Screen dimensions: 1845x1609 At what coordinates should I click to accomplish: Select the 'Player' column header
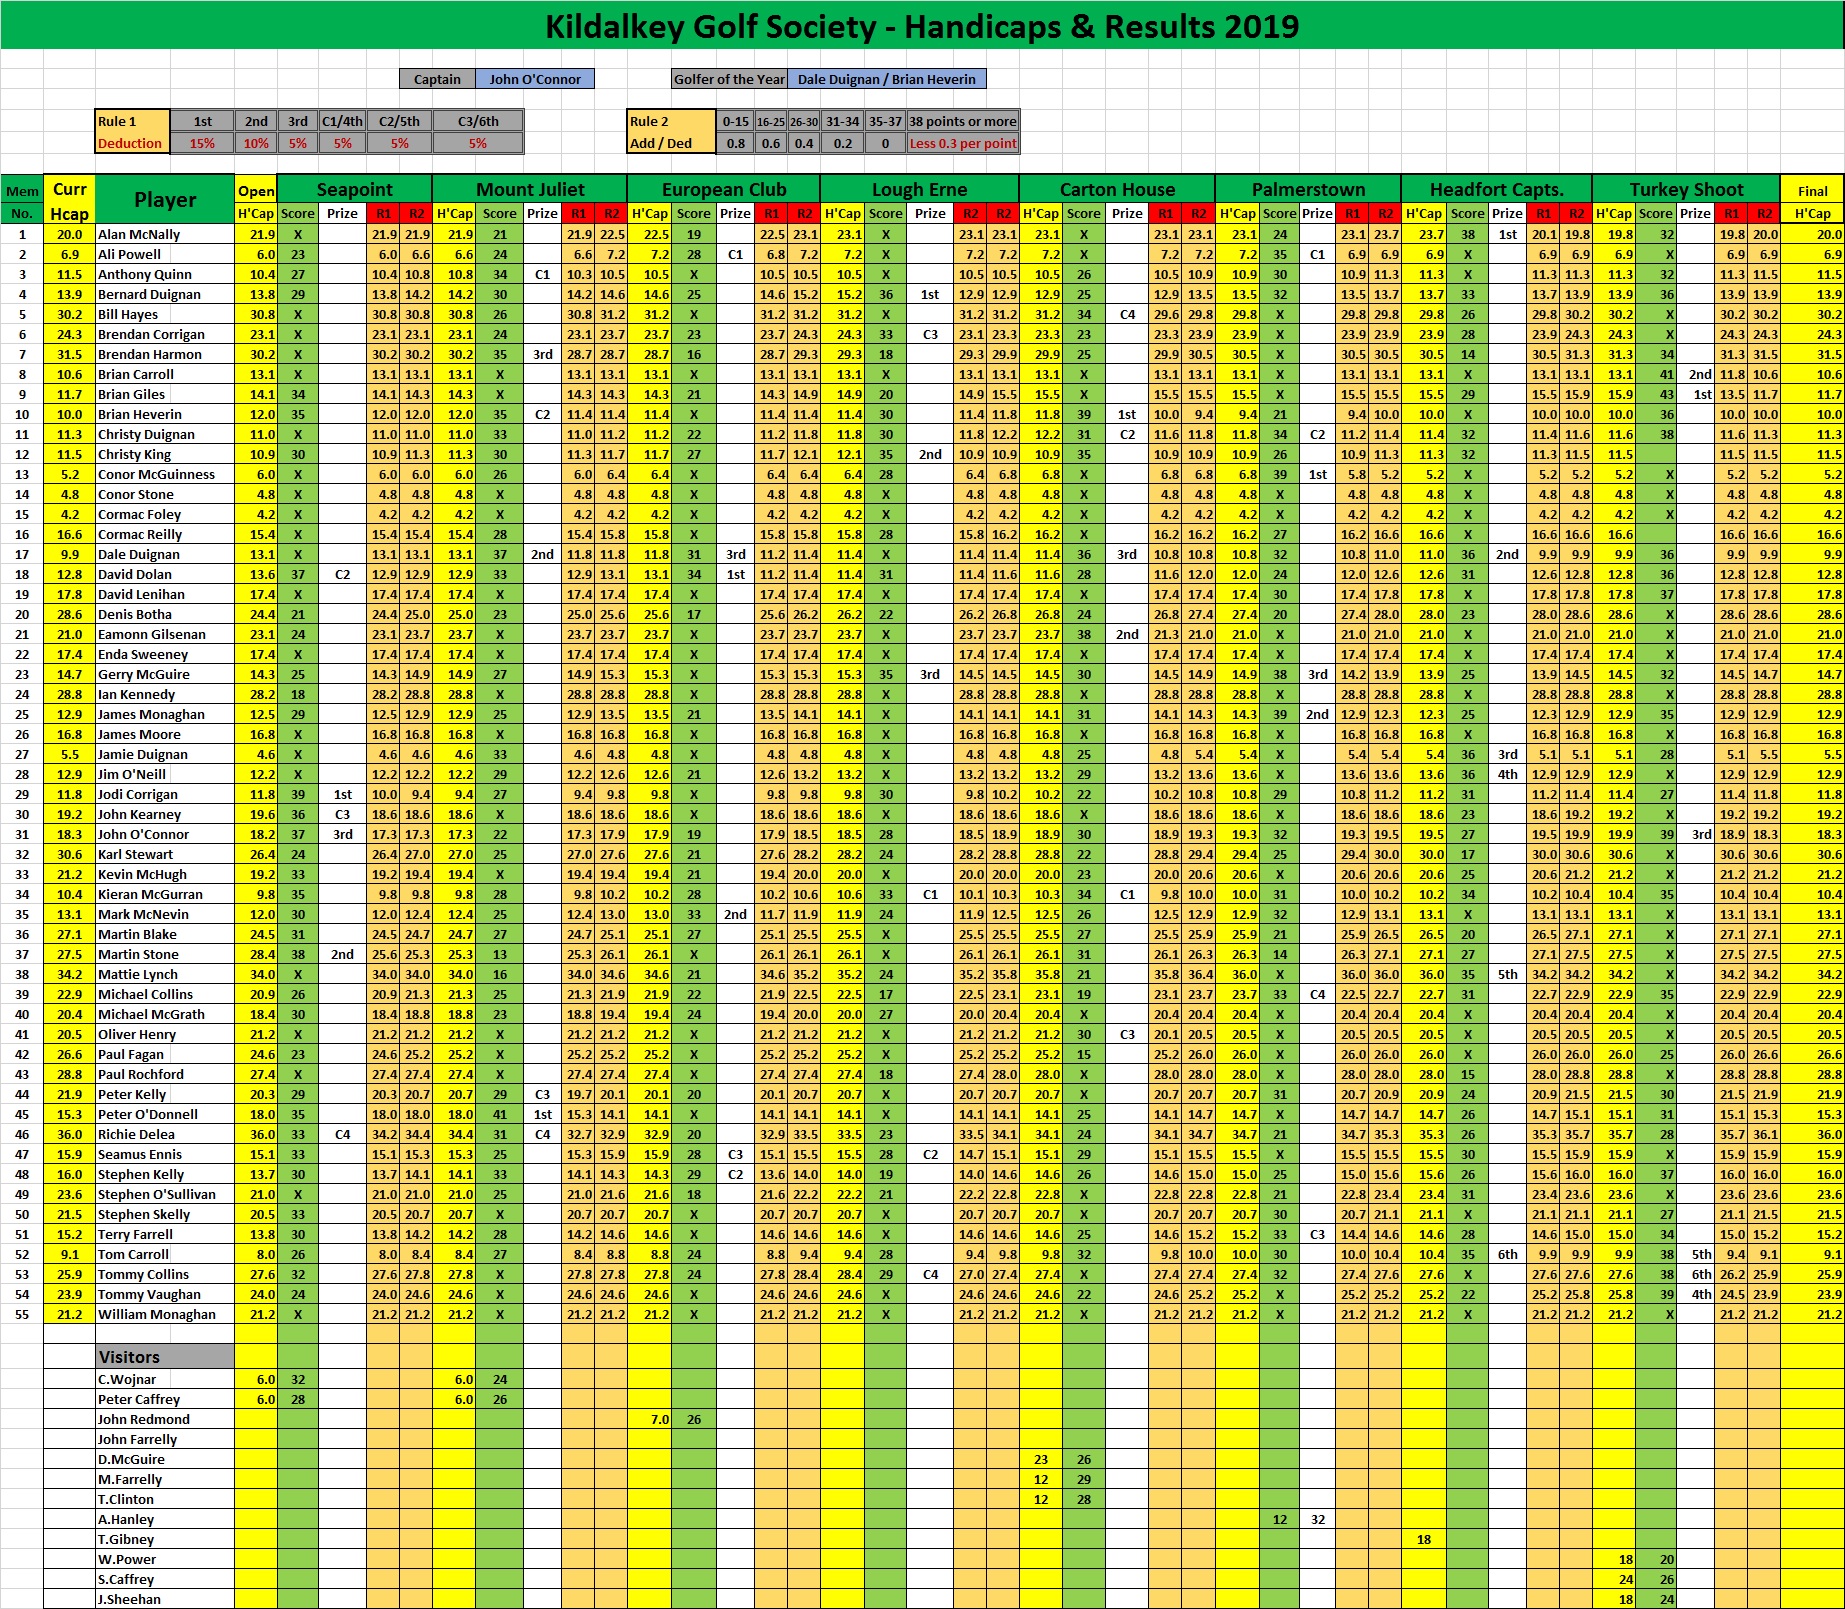coord(165,200)
